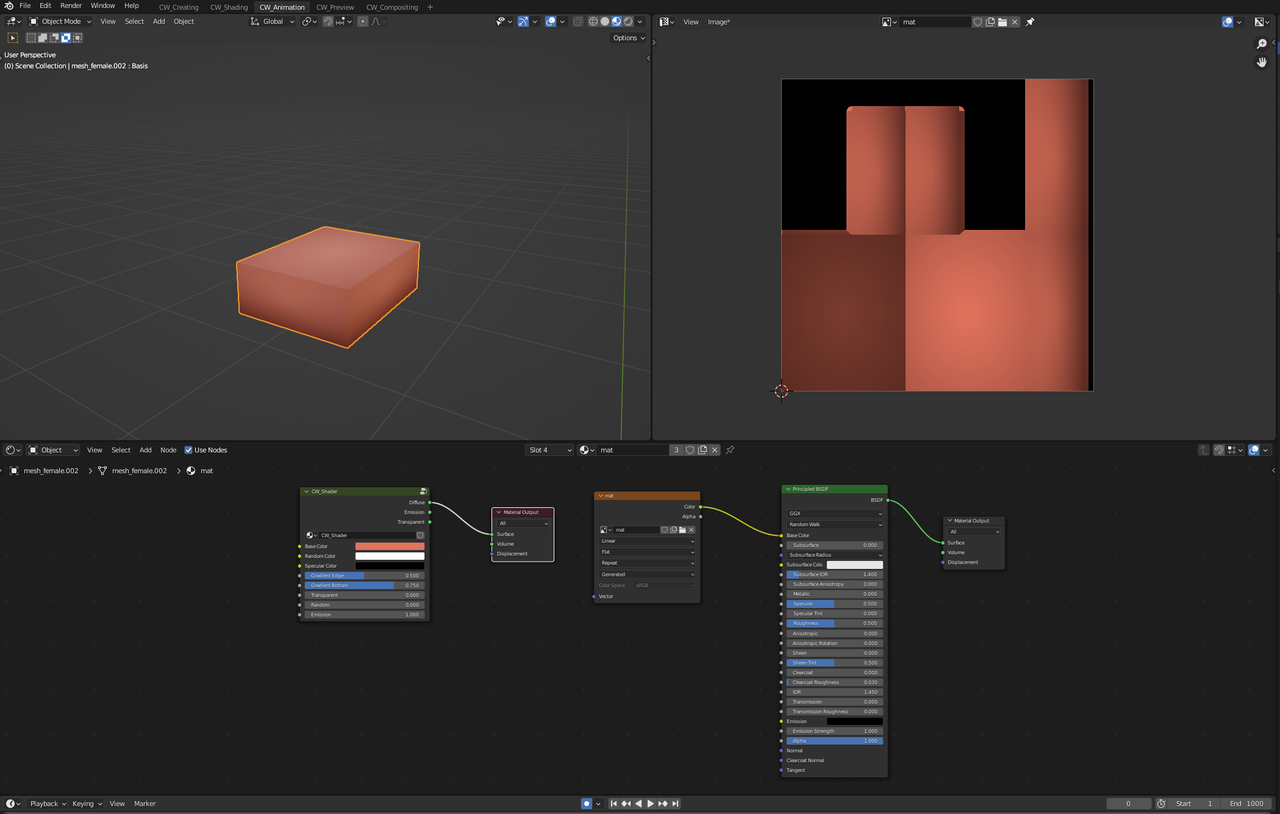Toggle the fake user shield for the mat material

tap(690, 450)
